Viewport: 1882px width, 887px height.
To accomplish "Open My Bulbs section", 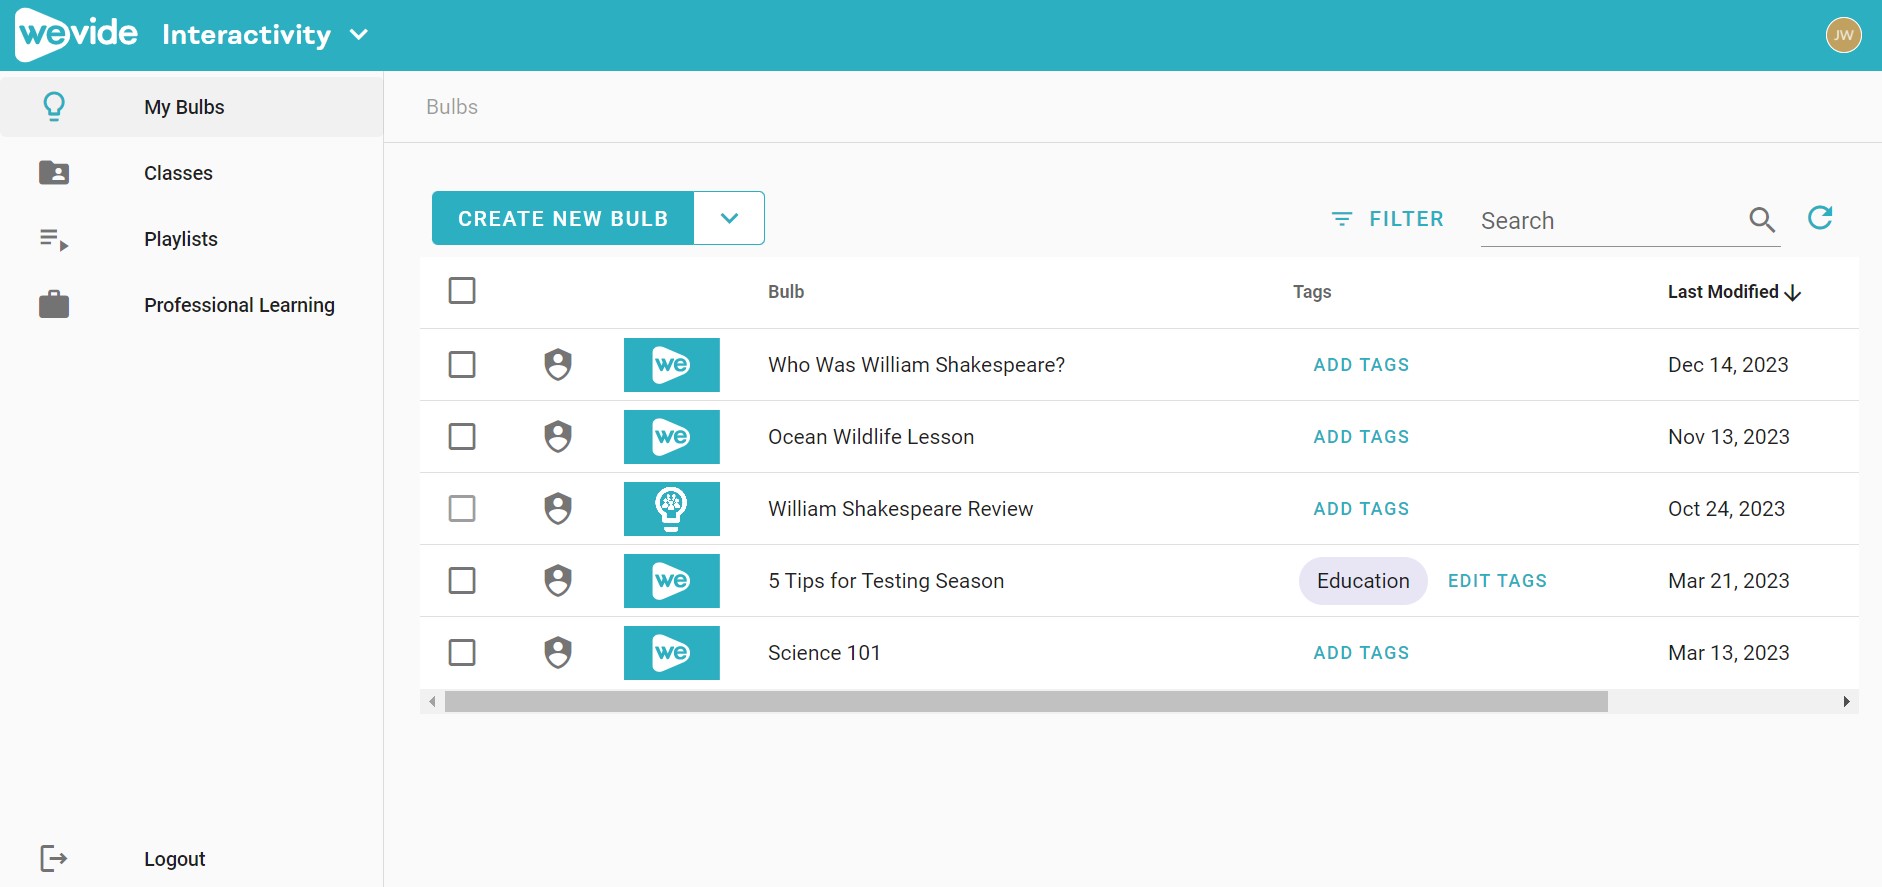I will click(x=184, y=107).
